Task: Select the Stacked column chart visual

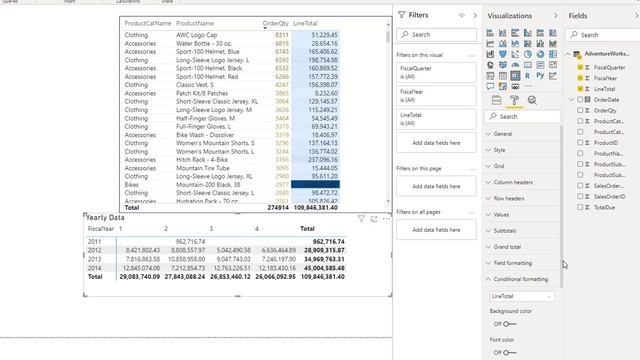Action: click(x=502, y=33)
